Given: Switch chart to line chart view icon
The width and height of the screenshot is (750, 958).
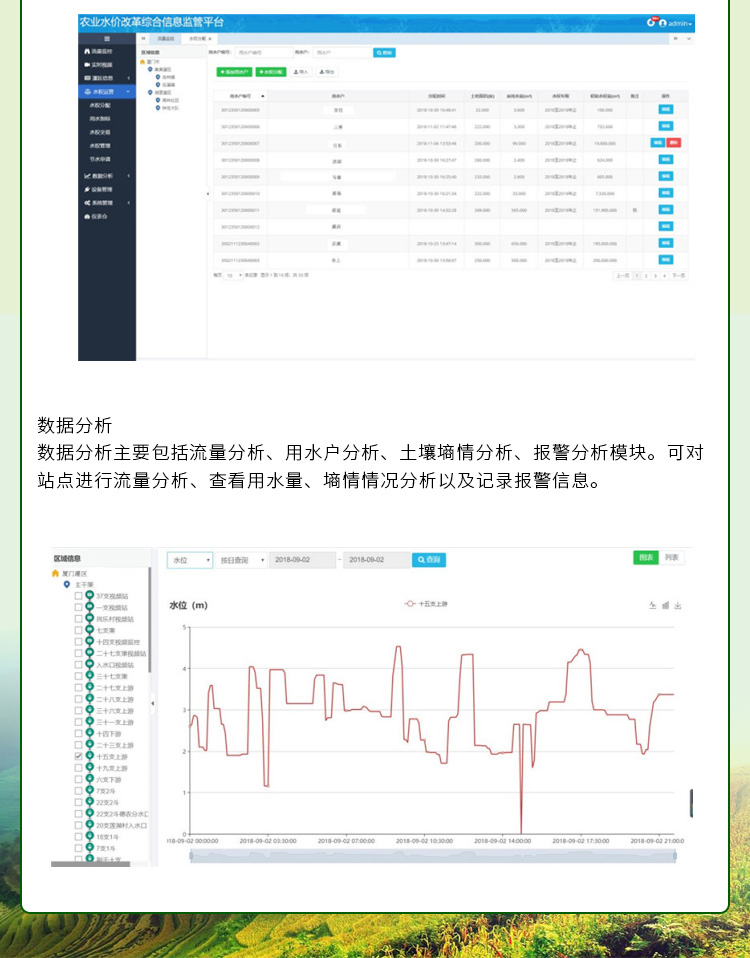Looking at the screenshot, I should [x=652, y=606].
